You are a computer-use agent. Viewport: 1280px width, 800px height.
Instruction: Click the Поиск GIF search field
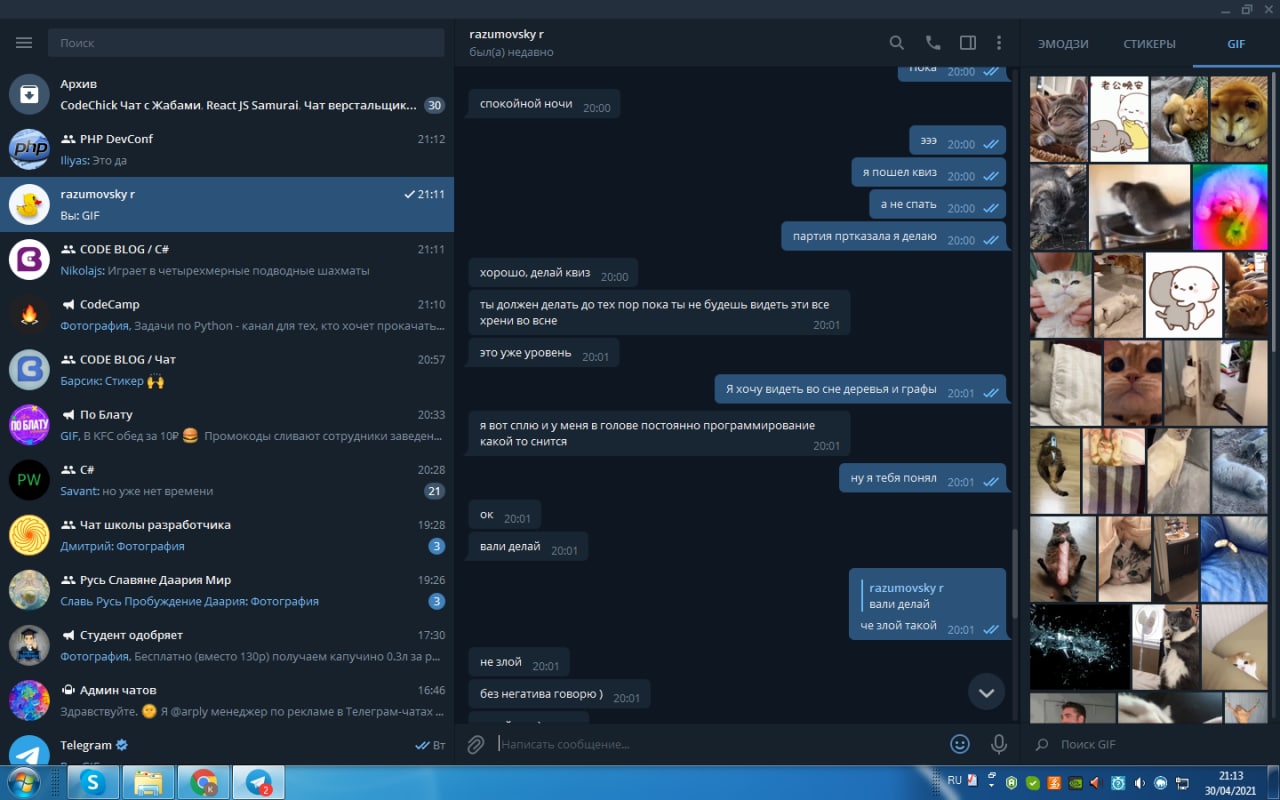pyautogui.click(x=1150, y=744)
